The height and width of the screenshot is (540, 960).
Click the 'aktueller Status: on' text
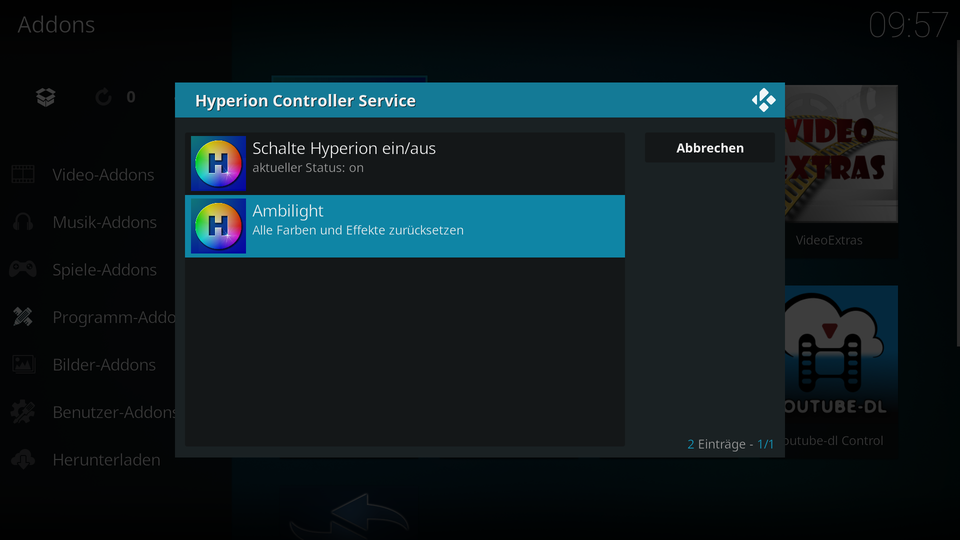[x=308, y=168]
